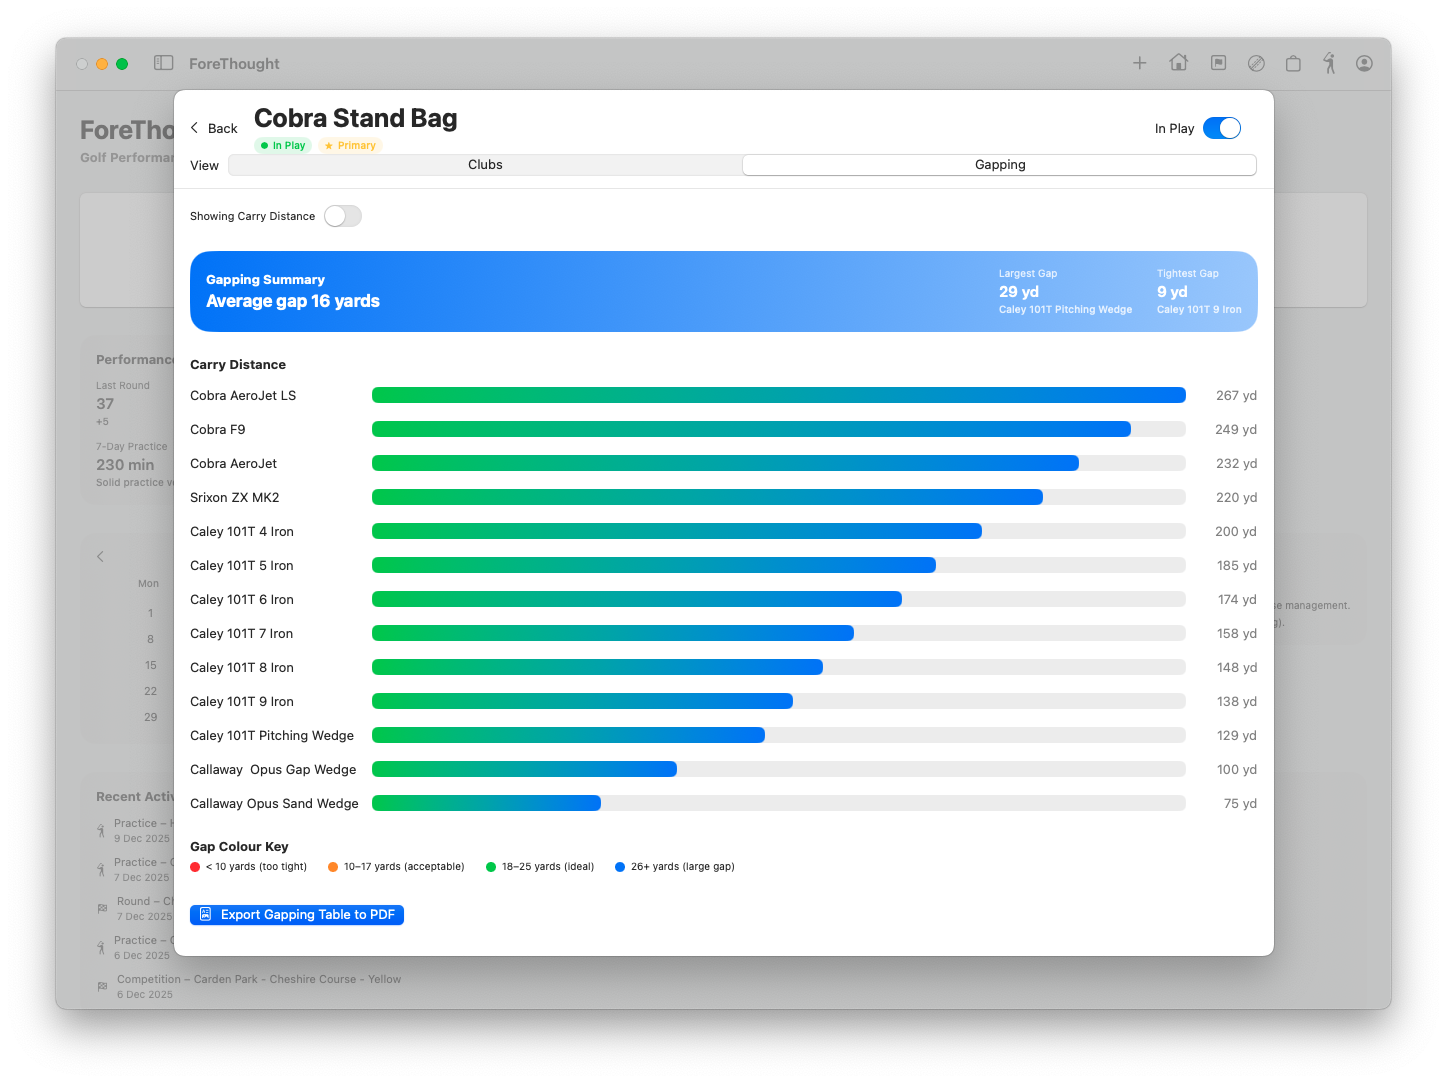The height and width of the screenshot is (1083, 1447).
Task: Click the Carry Distance section heading
Action: pyautogui.click(x=238, y=364)
